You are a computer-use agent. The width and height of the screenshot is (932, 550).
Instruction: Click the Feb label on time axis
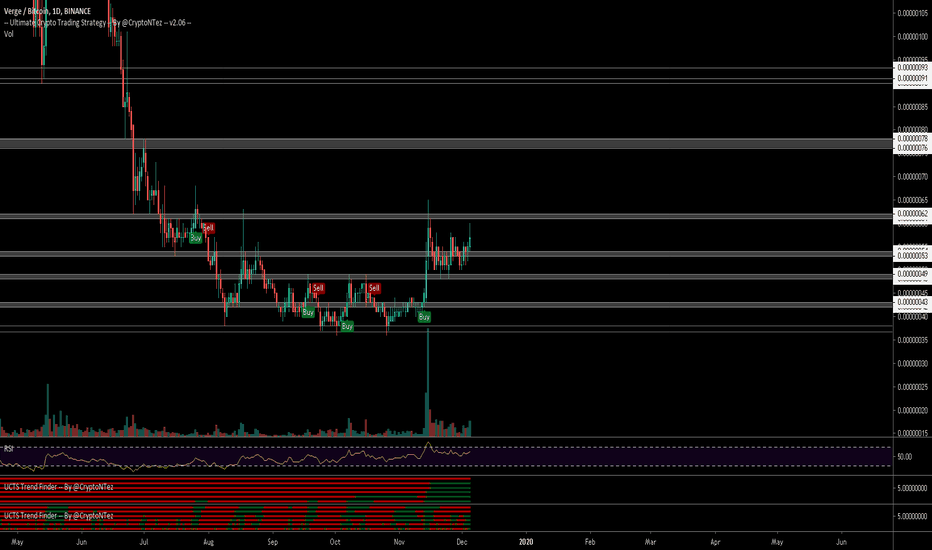590,542
